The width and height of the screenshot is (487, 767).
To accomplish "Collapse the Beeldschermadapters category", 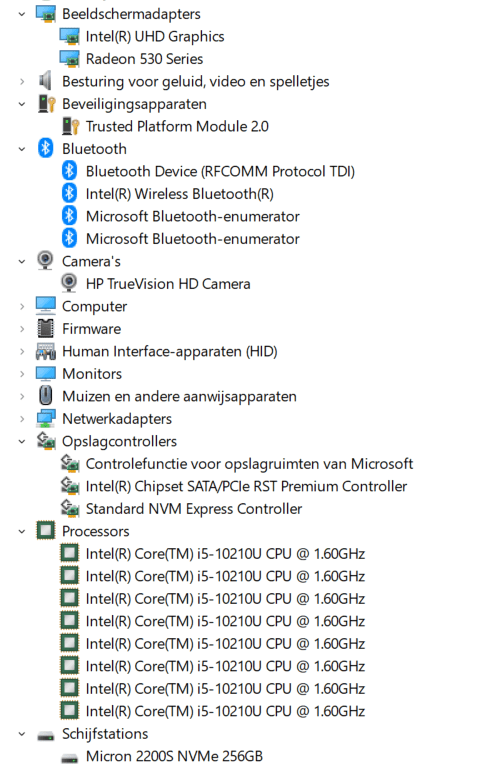I will coord(22,14).
